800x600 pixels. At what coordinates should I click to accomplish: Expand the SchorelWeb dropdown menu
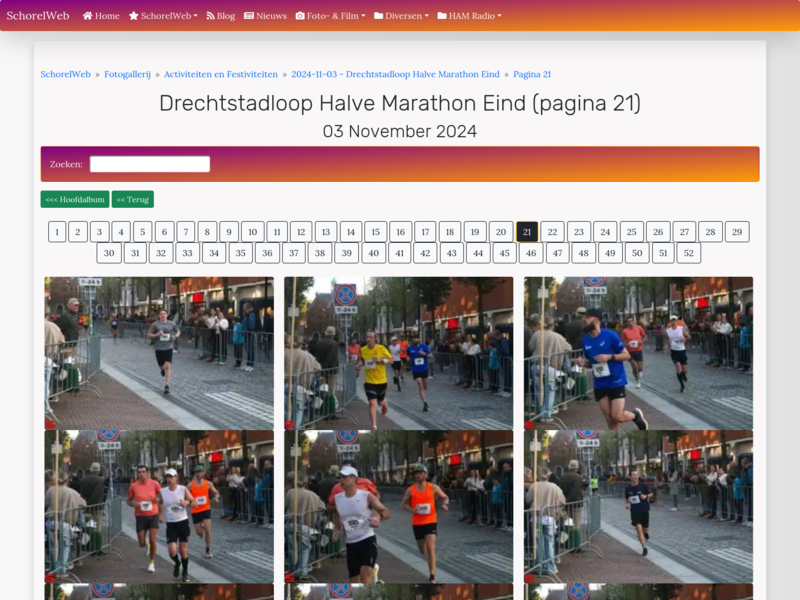click(x=163, y=16)
